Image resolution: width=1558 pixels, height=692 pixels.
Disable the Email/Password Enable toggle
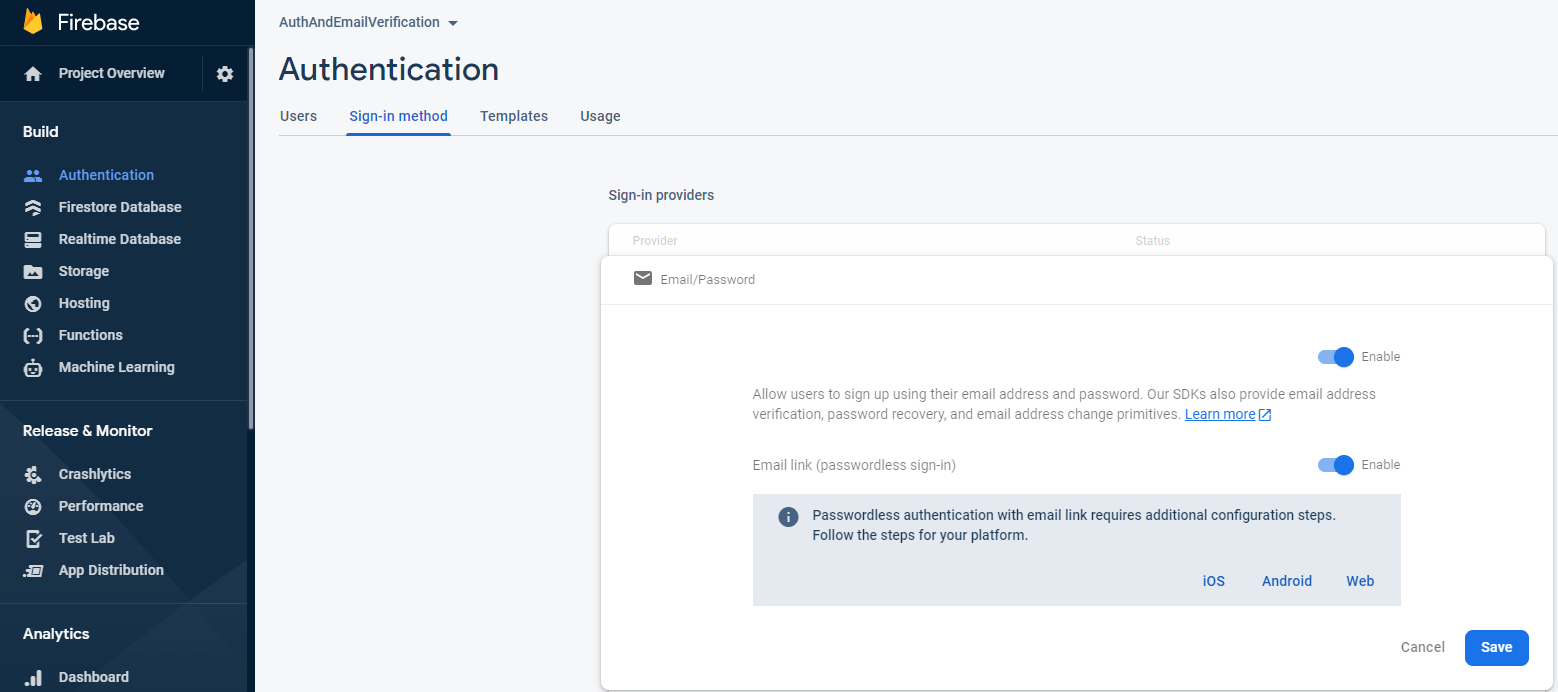tap(1335, 357)
